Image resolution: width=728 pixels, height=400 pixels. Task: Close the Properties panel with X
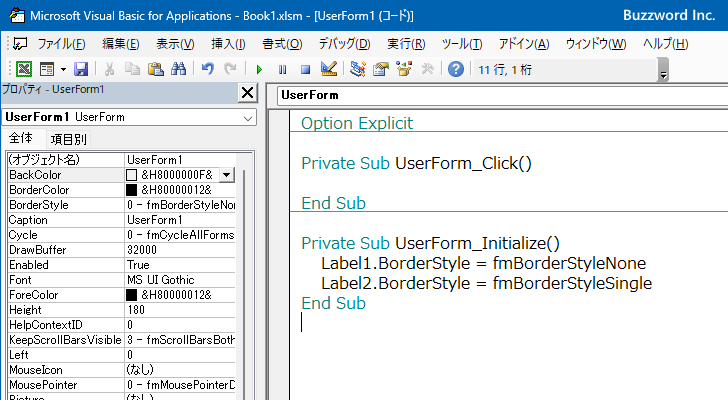pyautogui.click(x=247, y=92)
